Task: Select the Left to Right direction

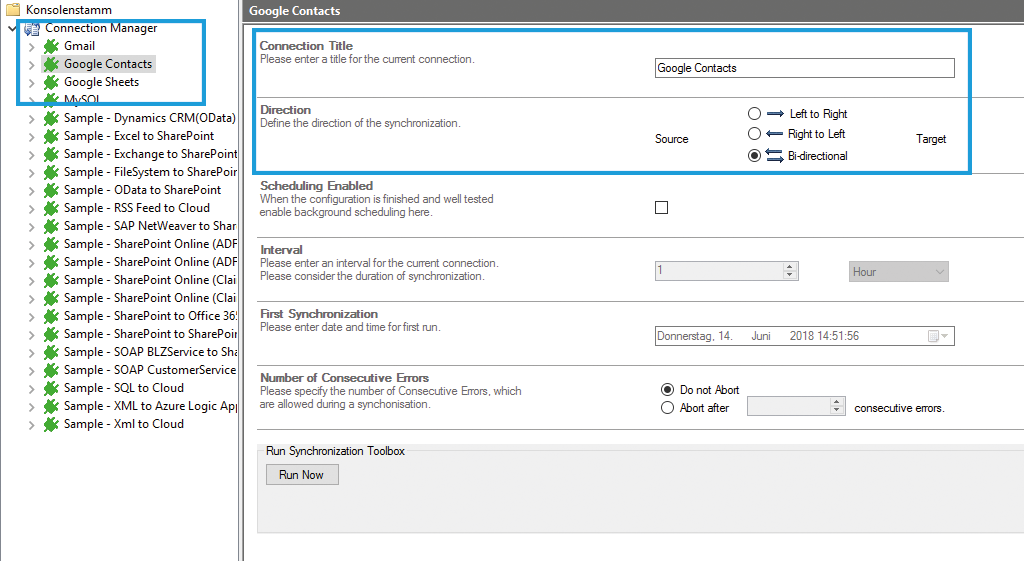Action: pos(755,114)
